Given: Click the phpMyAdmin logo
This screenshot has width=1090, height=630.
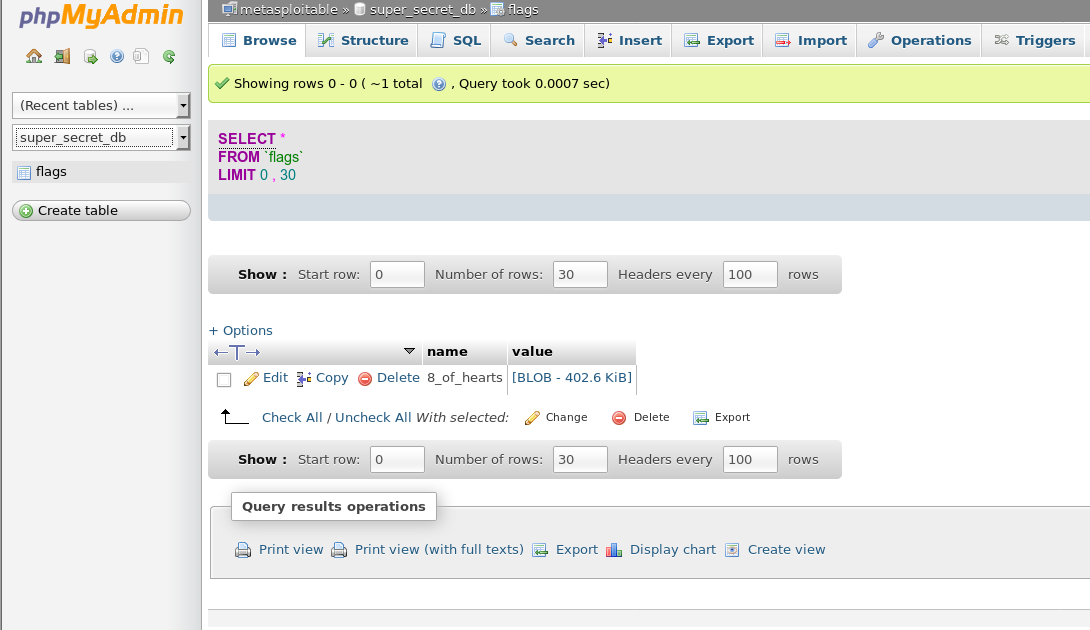Looking at the screenshot, I should click(101, 15).
